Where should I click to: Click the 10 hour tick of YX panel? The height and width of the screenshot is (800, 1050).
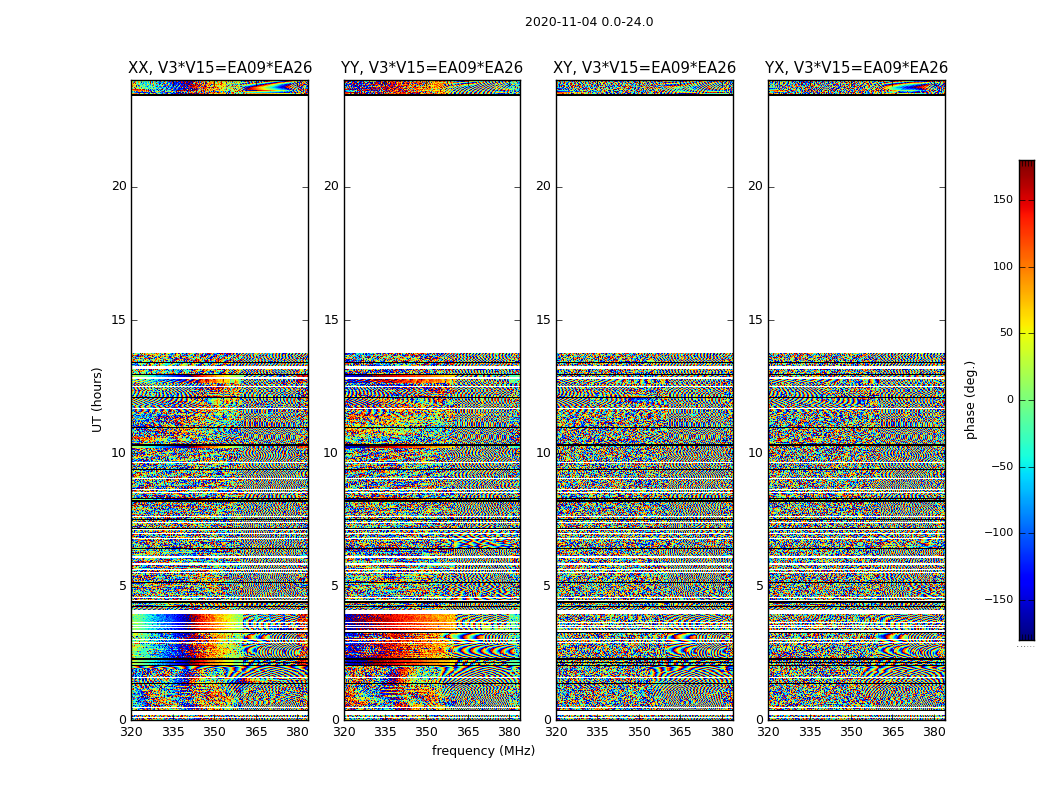(x=756, y=453)
